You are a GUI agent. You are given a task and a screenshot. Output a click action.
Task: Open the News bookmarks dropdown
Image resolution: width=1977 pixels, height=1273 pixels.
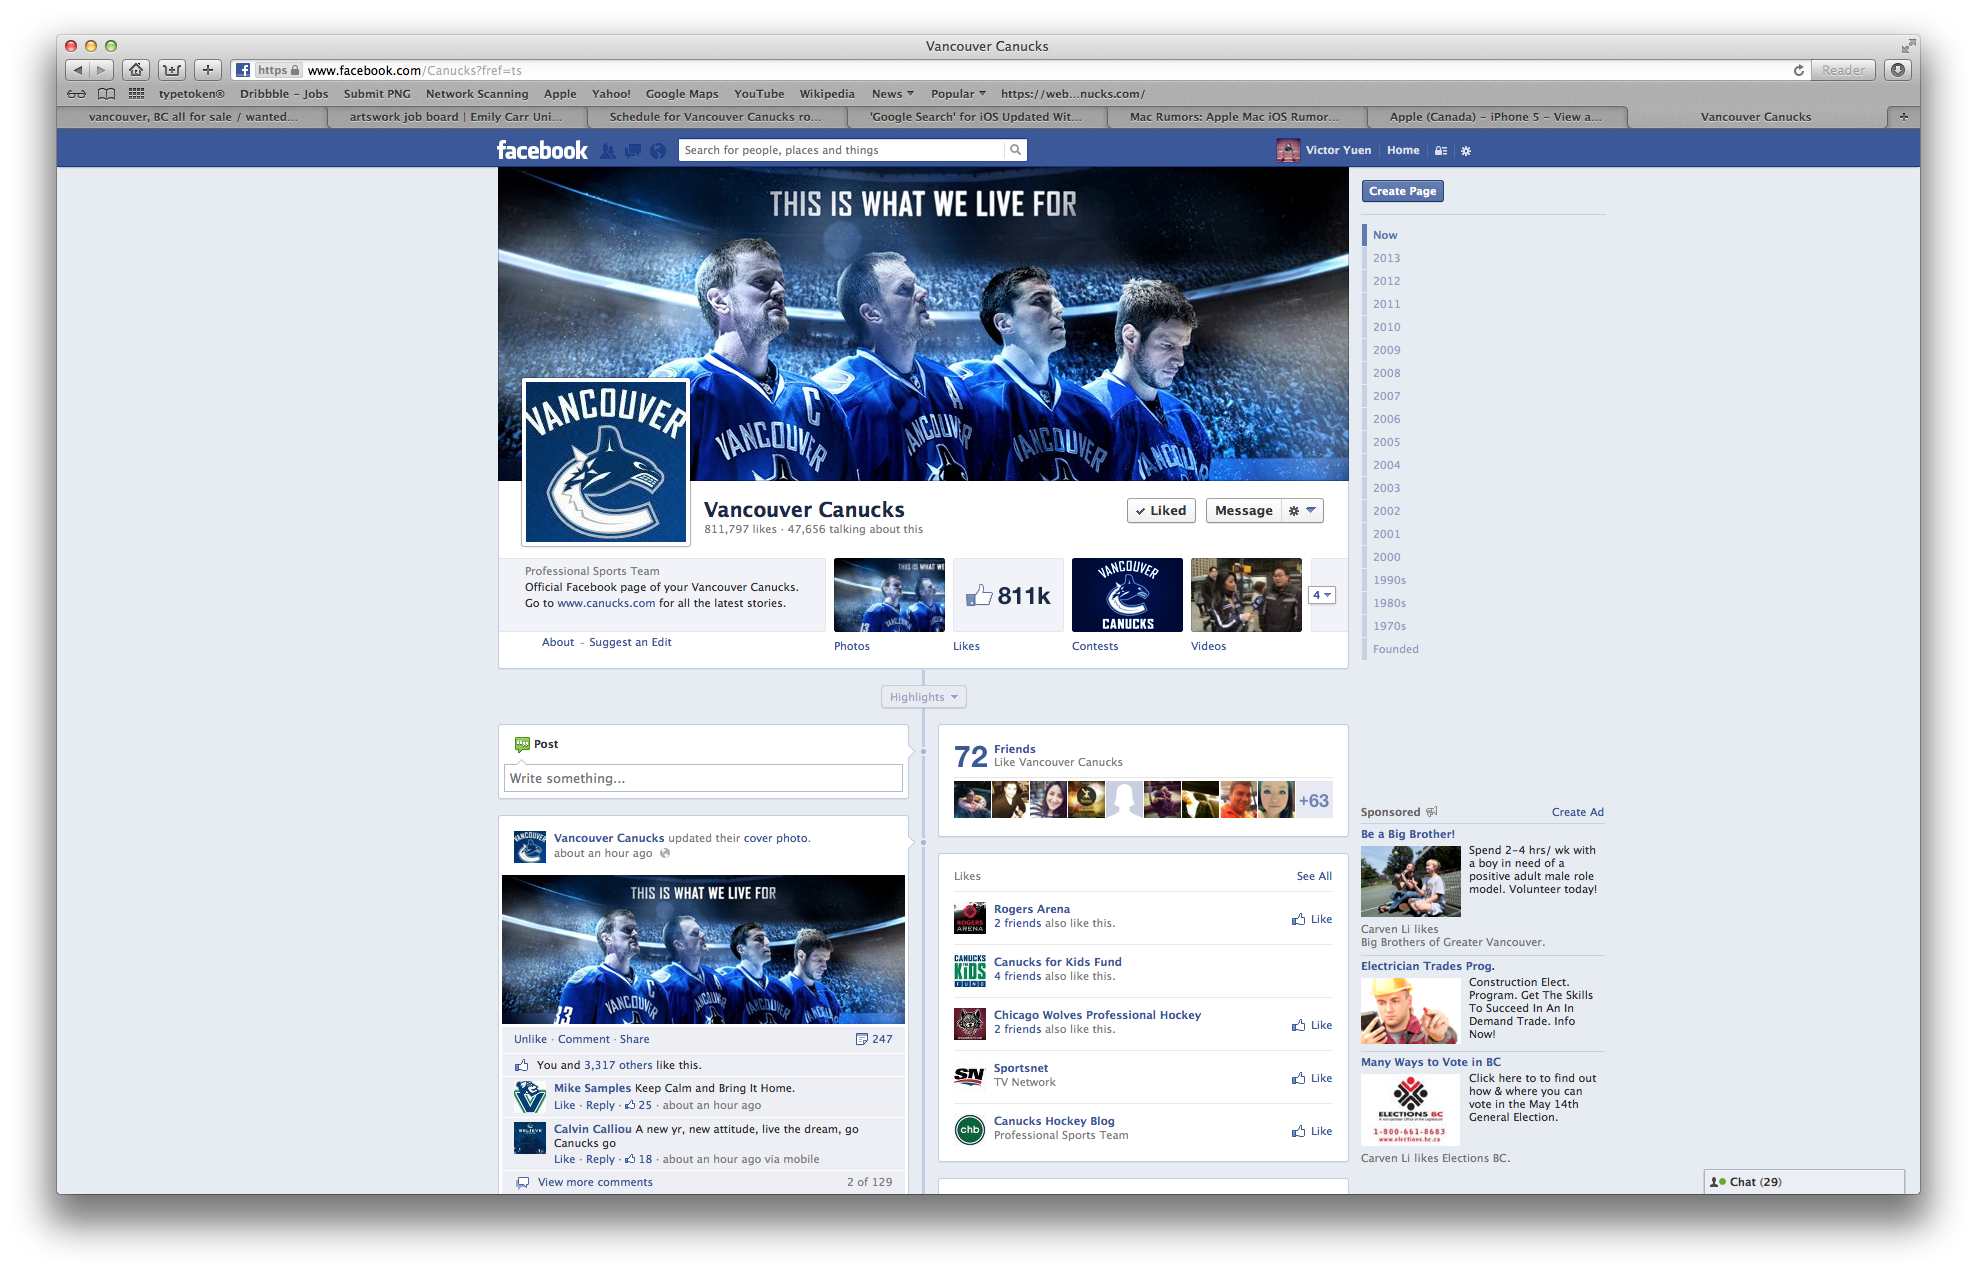892,94
